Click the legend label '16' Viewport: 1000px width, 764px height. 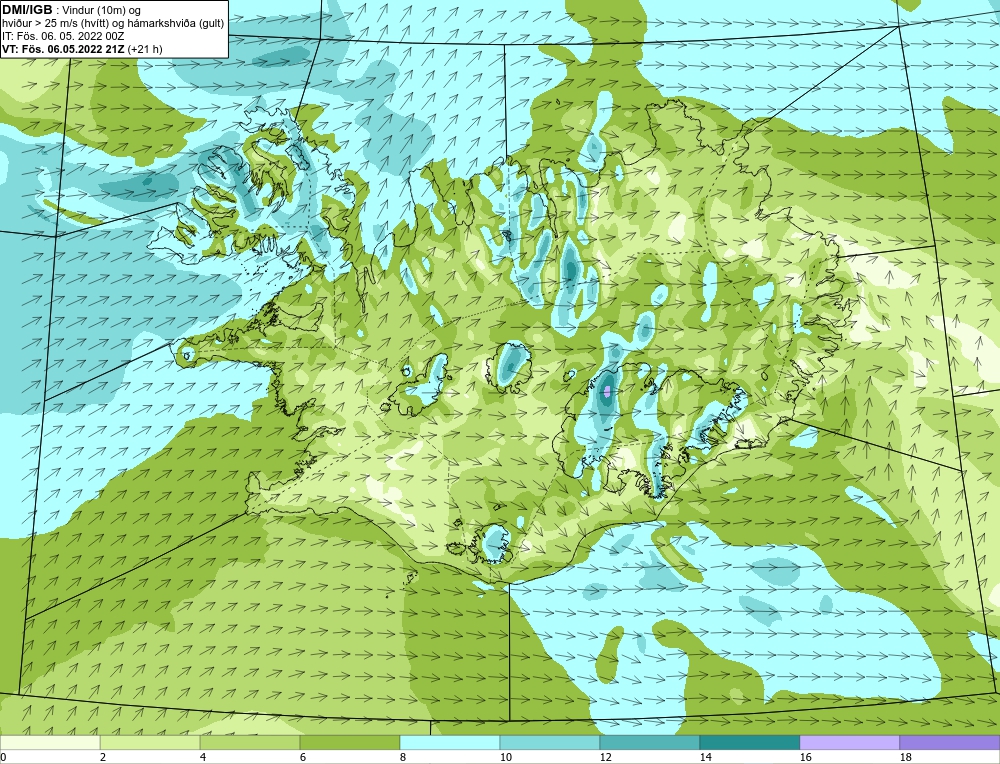805,757
